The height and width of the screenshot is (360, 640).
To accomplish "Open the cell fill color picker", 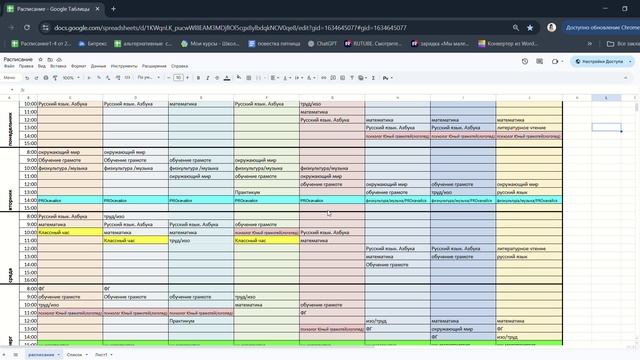I will pos(239,78).
